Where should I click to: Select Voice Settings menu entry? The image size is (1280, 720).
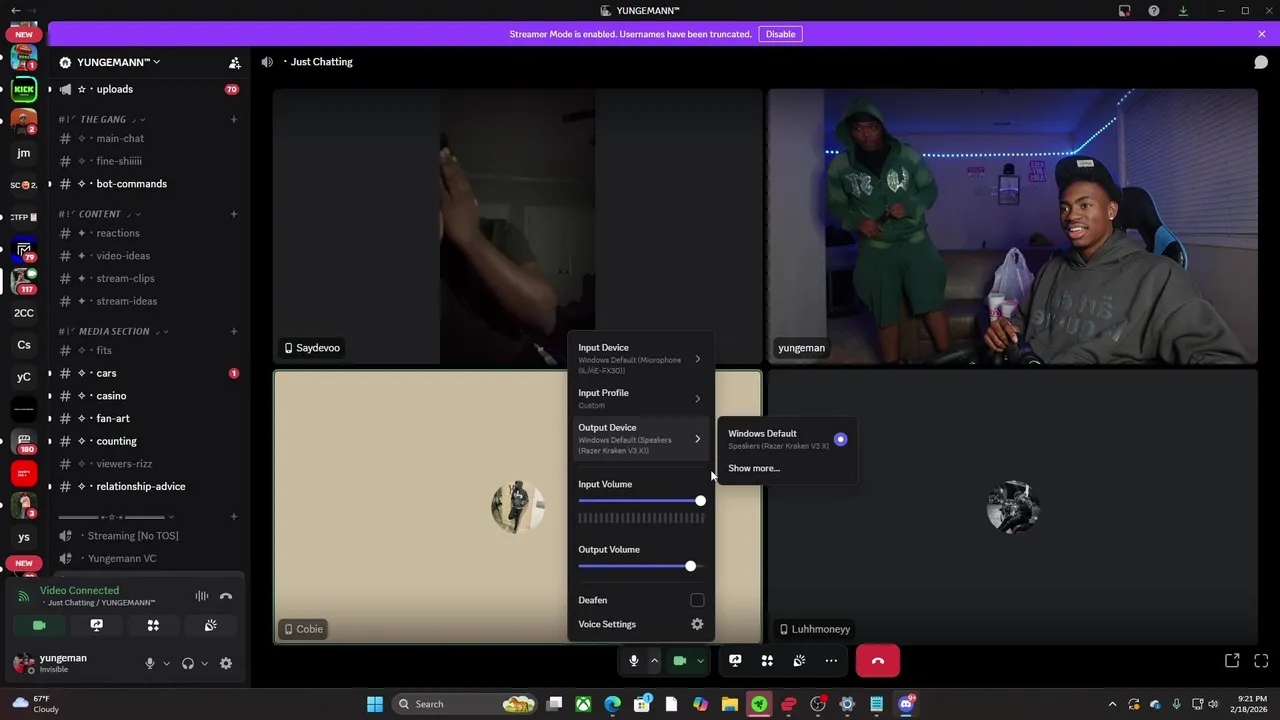click(x=641, y=624)
